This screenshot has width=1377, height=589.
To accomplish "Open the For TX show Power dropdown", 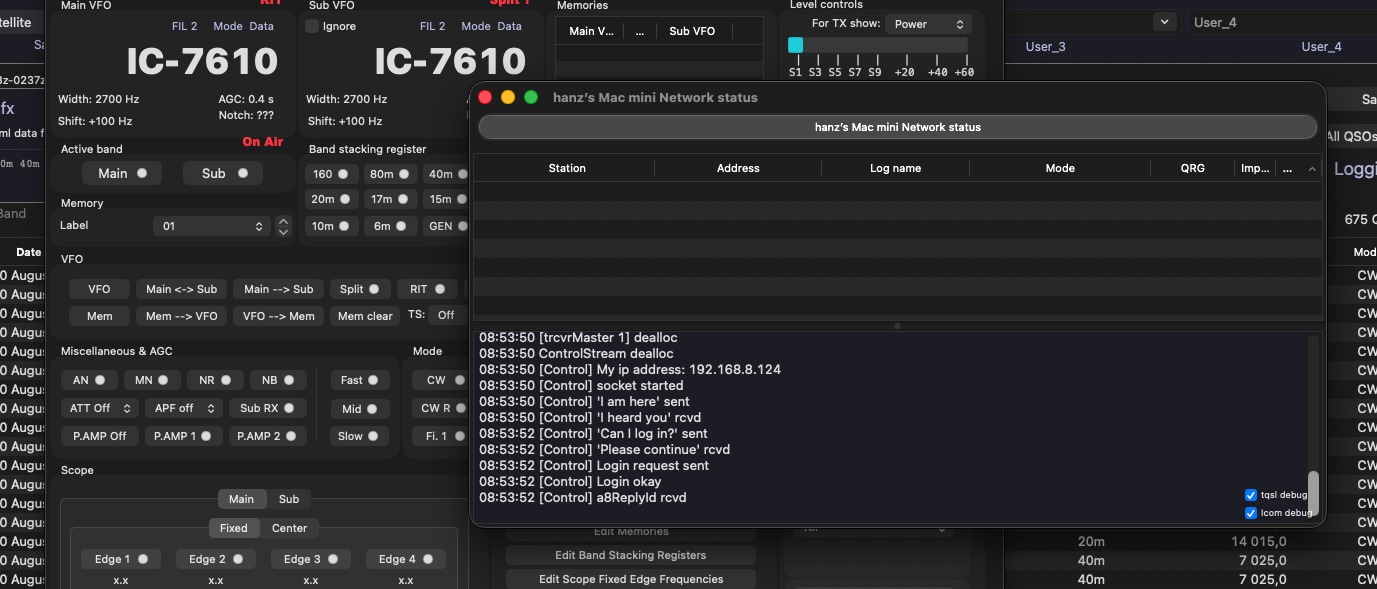I will pos(928,24).
